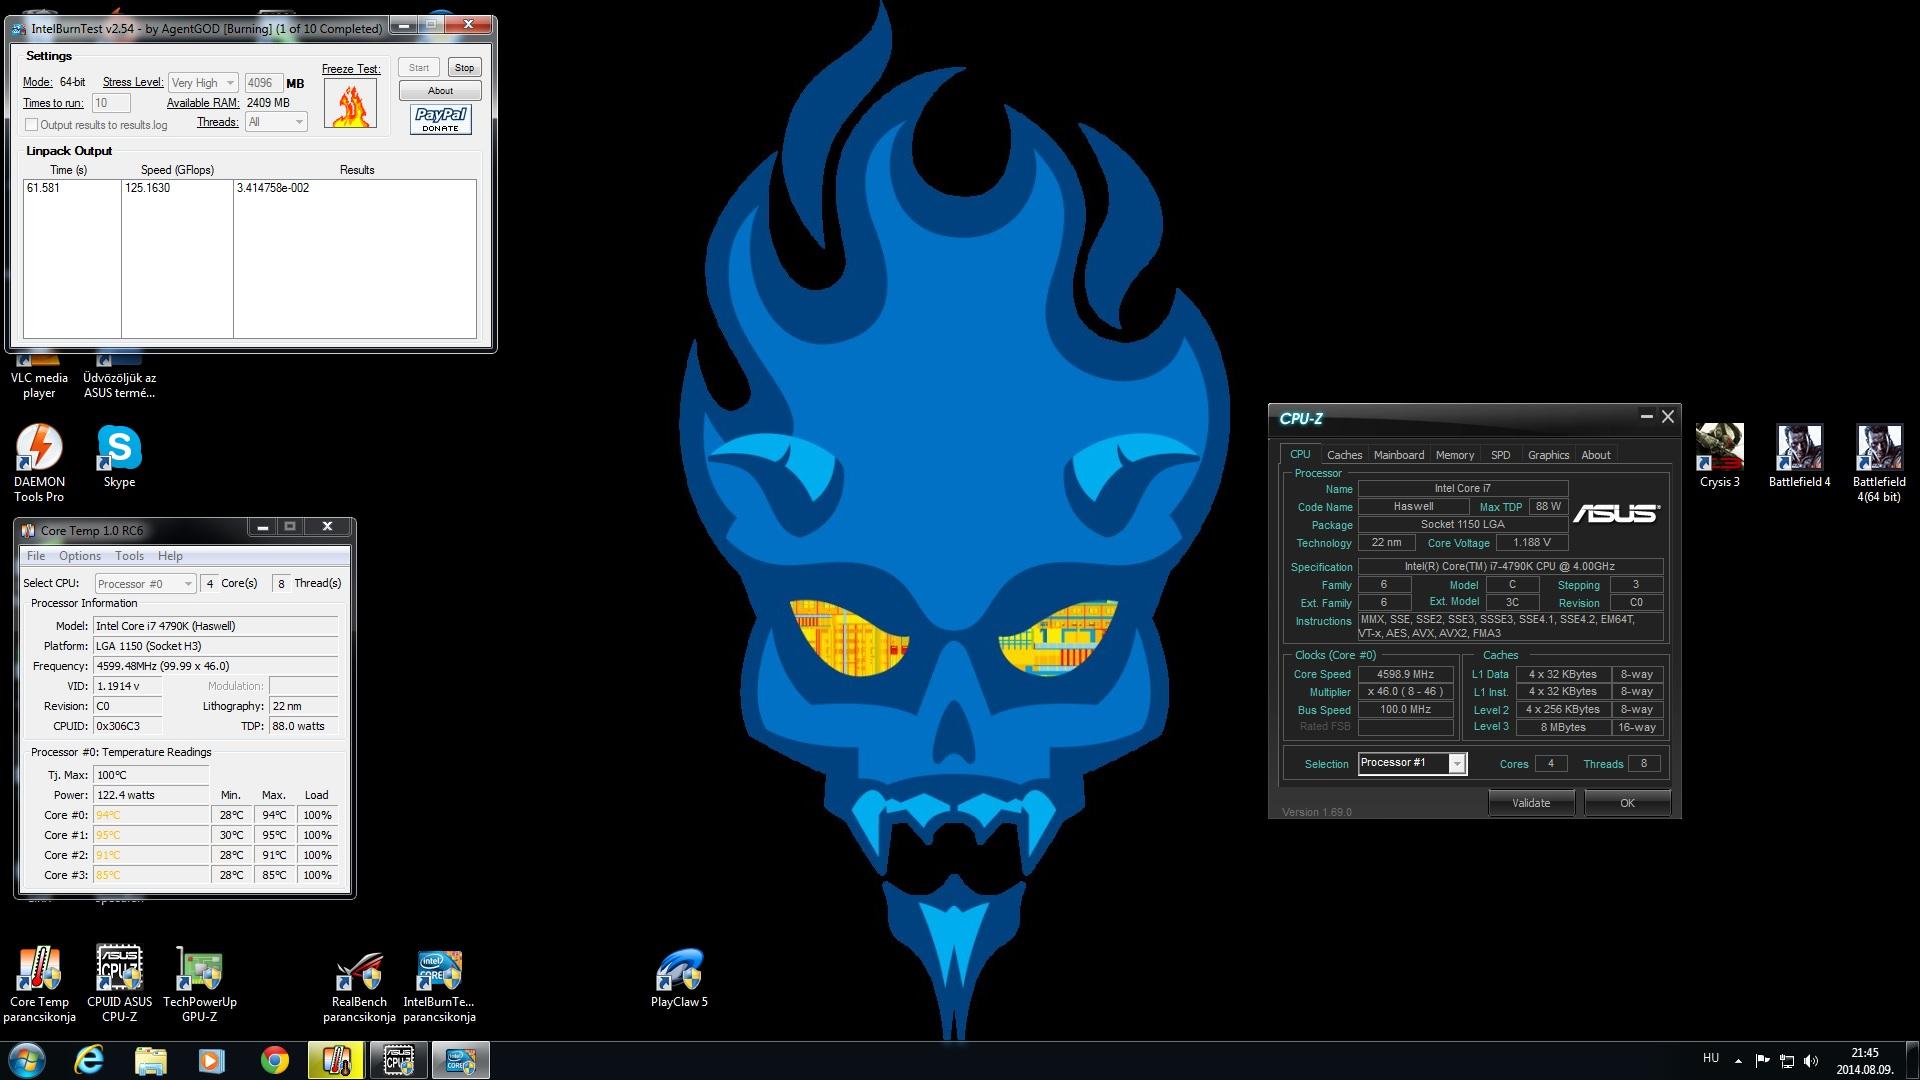Click Validate button in CPU-Z
Image resolution: width=1920 pixels, height=1080 pixels.
click(1530, 803)
